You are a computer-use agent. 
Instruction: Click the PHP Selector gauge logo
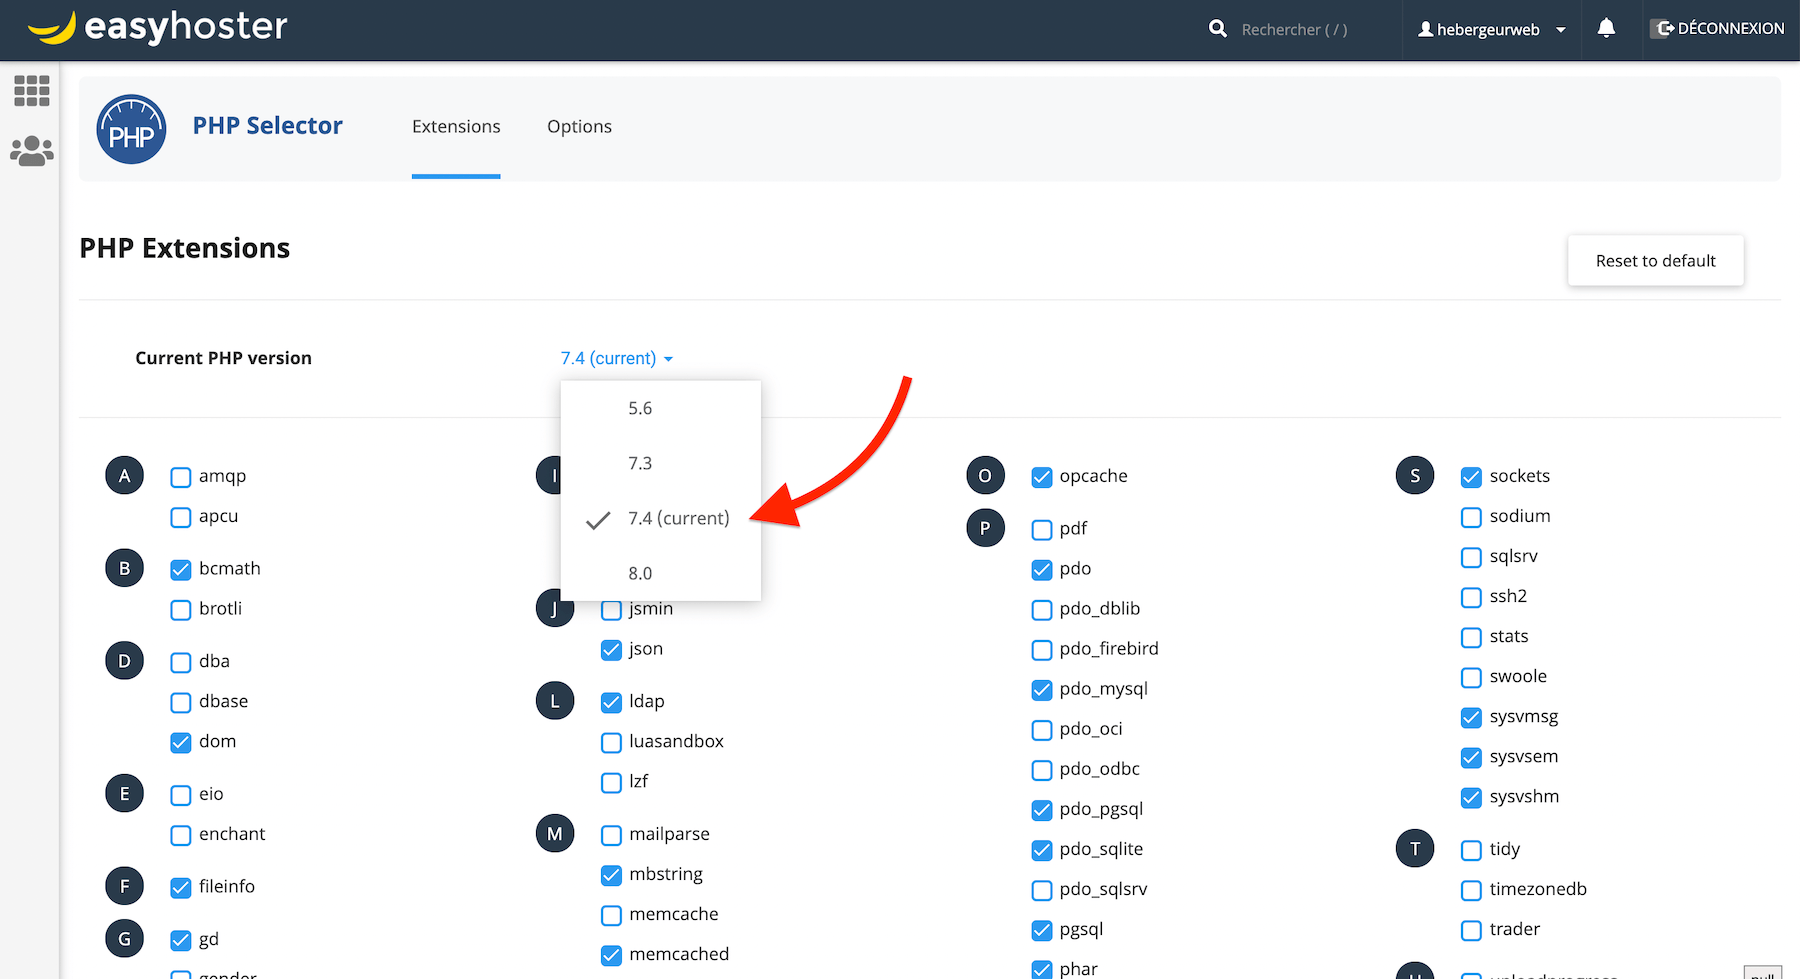[131, 129]
